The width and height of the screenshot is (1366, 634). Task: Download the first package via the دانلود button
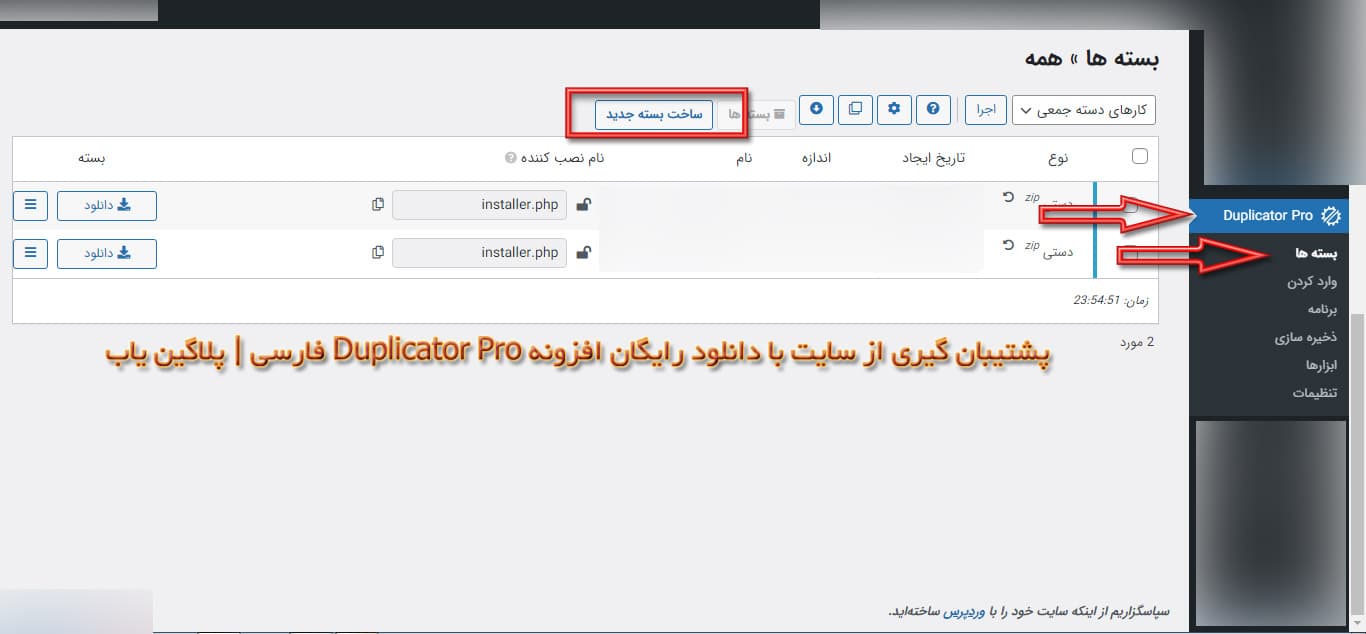pos(106,205)
